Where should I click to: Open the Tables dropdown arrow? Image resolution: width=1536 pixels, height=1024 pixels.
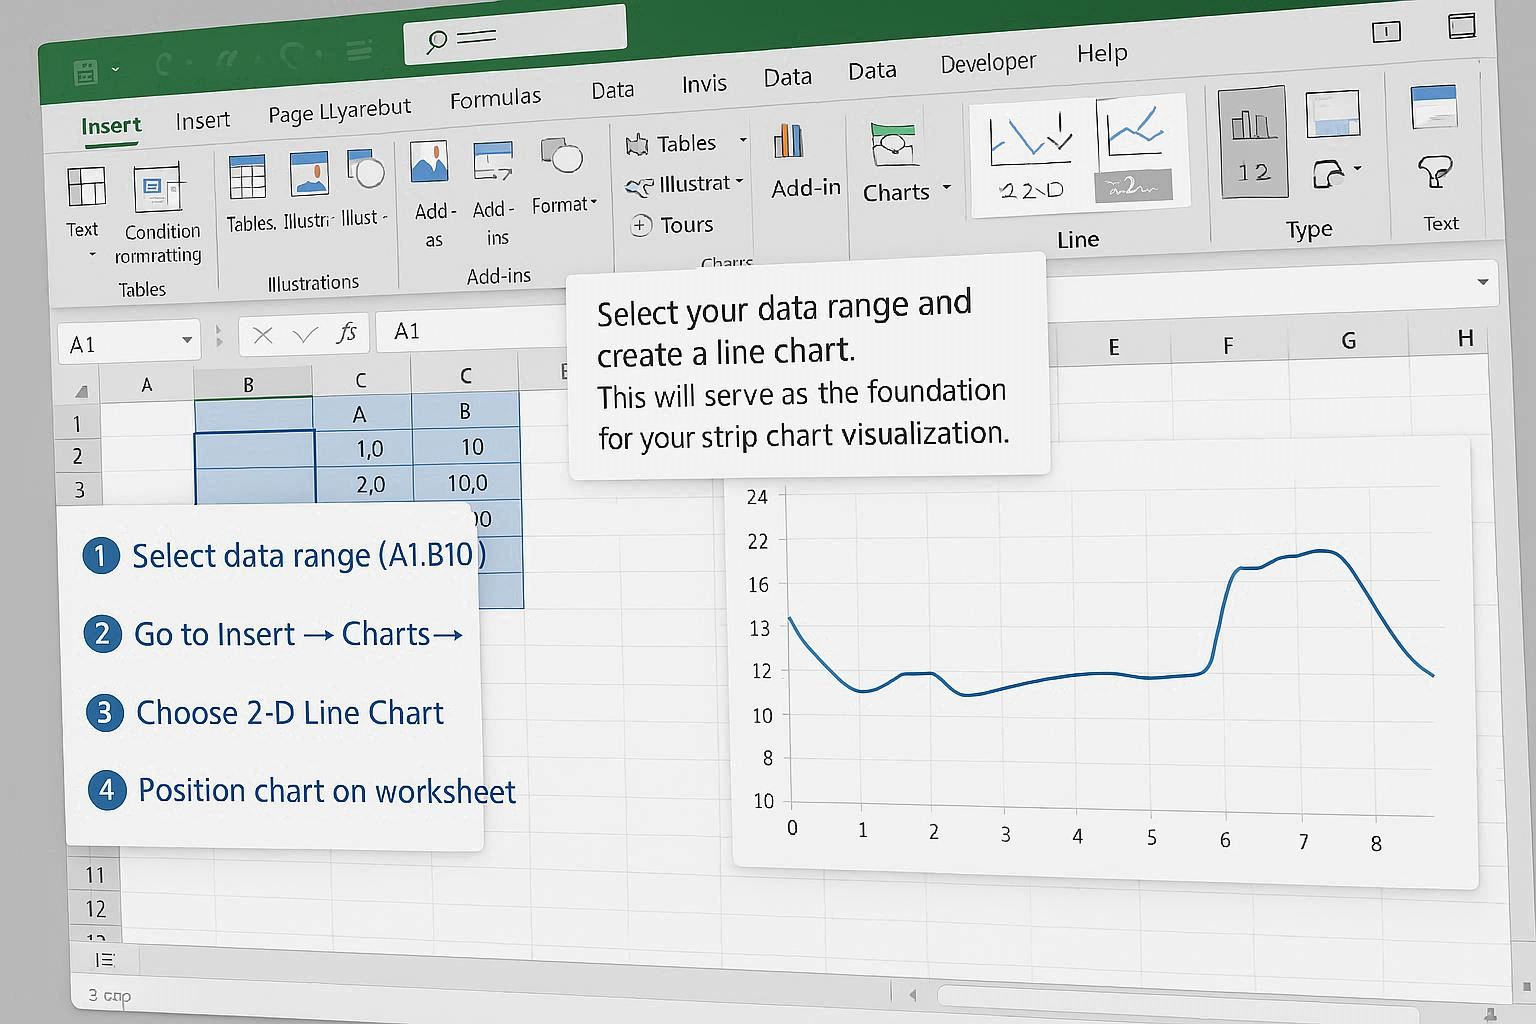(x=742, y=142)
